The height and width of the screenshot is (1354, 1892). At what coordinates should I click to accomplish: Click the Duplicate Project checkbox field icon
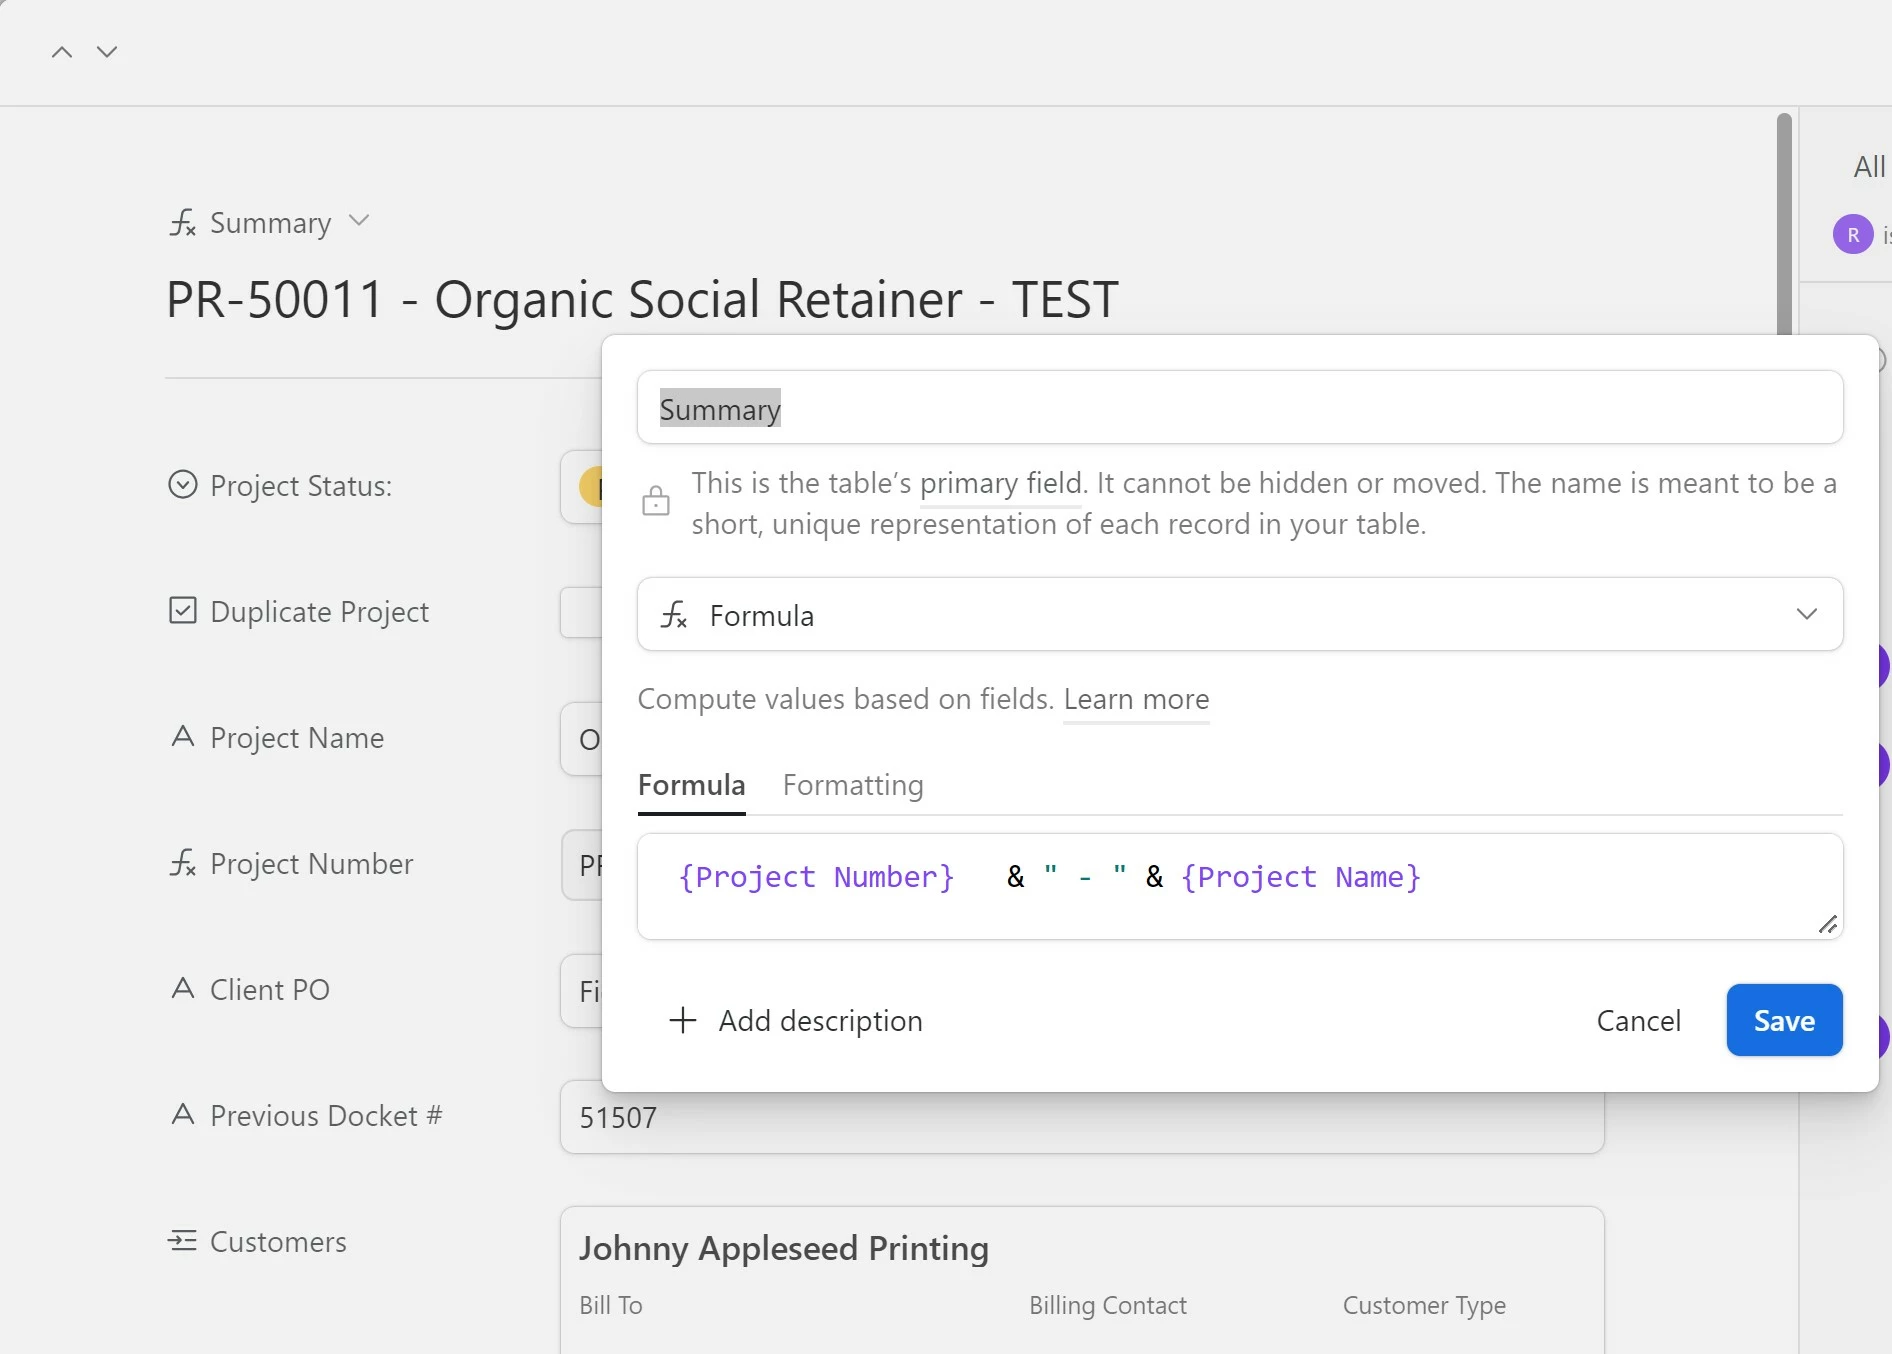pyautogui.click(x=182, y=611)
